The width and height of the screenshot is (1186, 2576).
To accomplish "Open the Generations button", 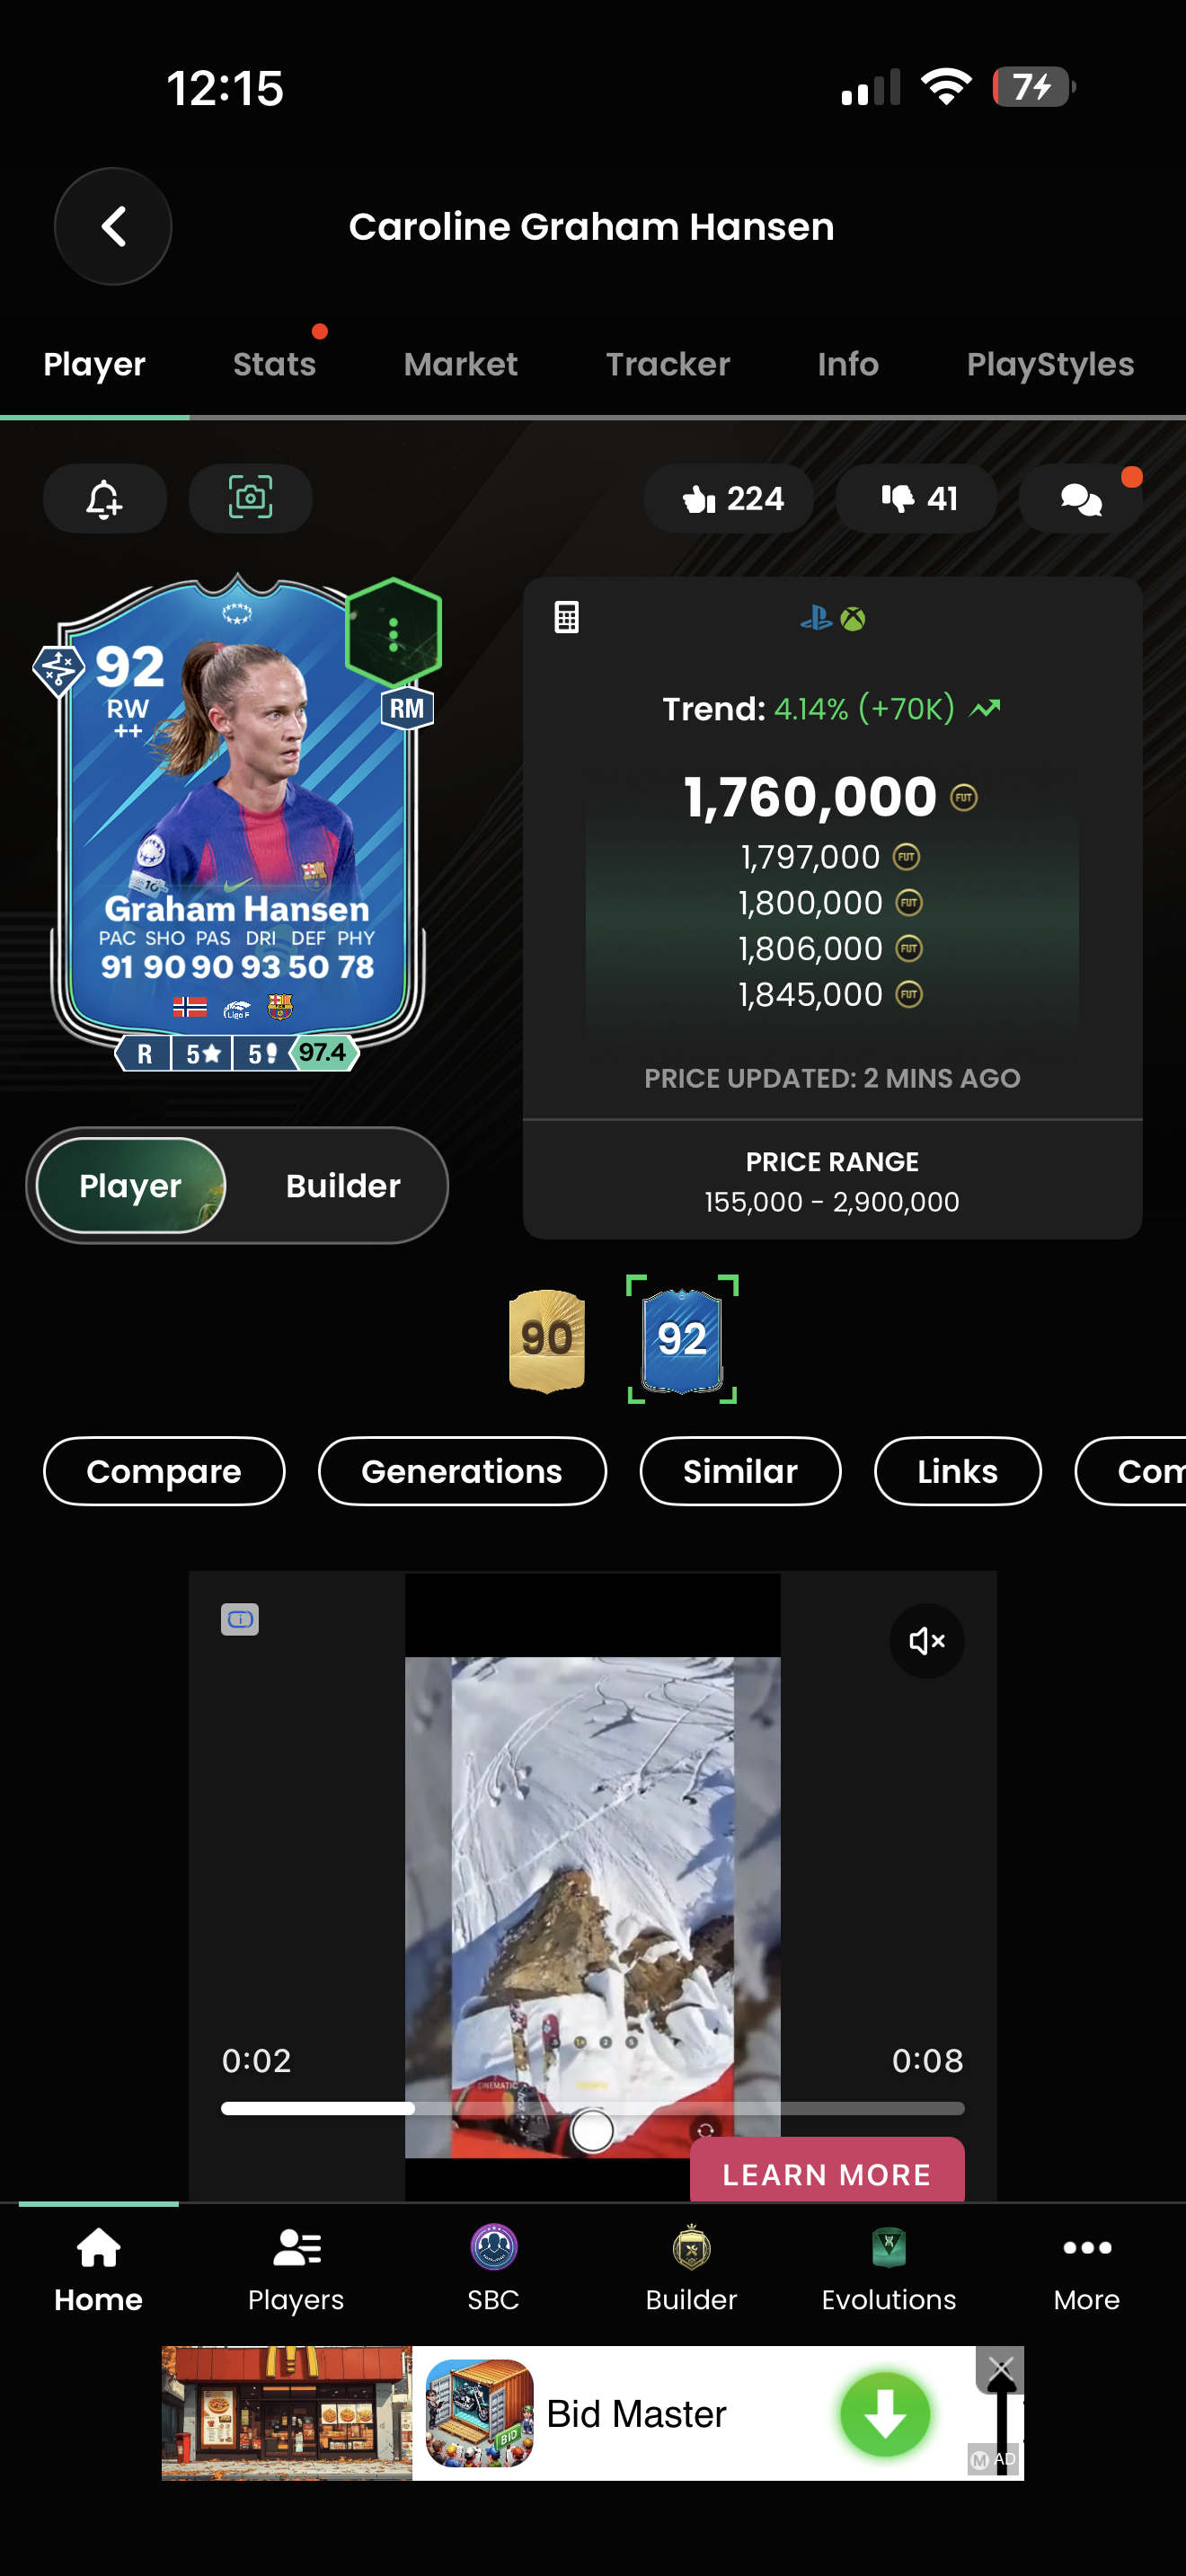I will 462,1471.
